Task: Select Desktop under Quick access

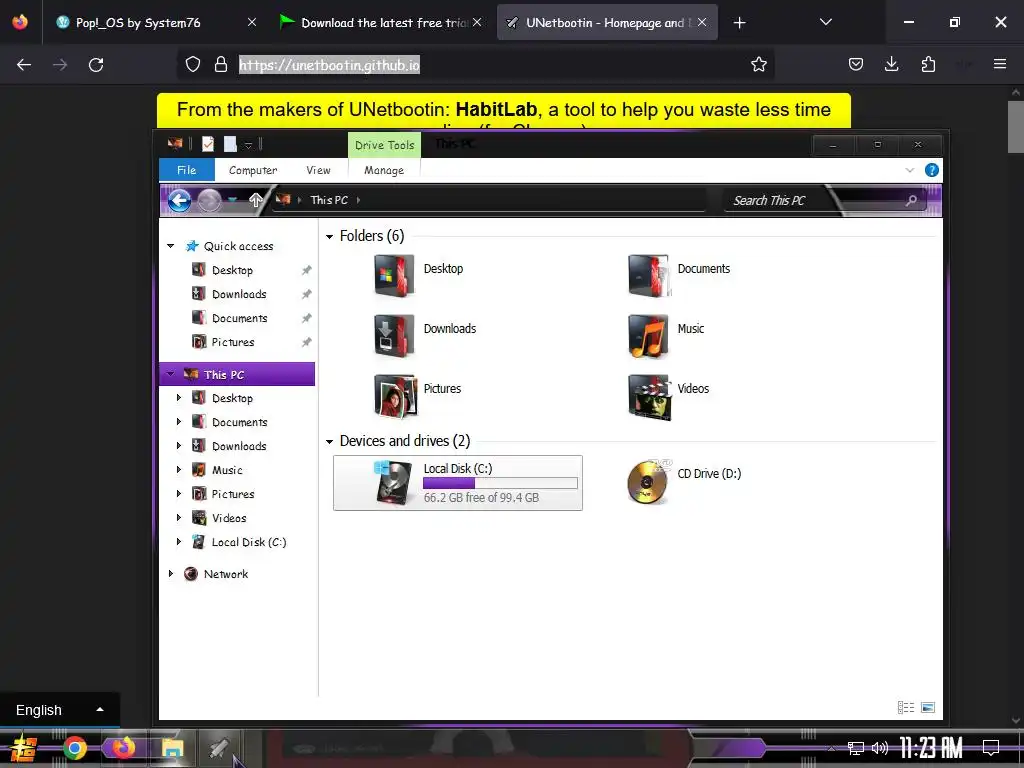Action: point(232,270)
